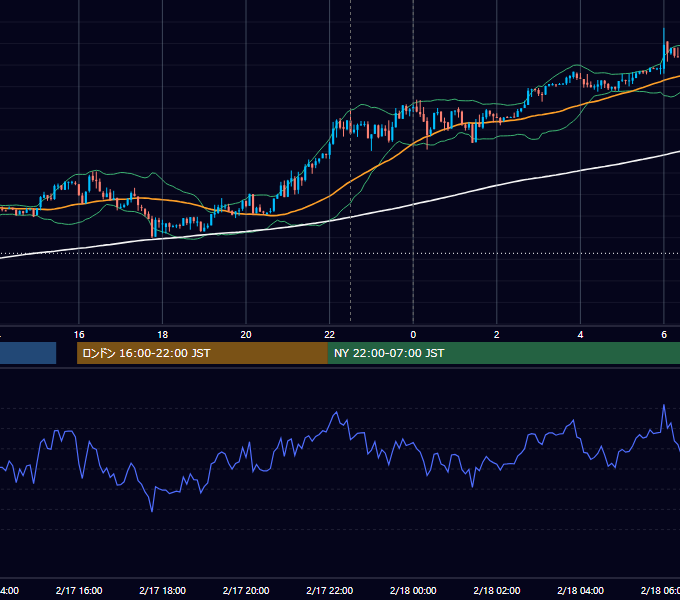680x600 pixels.
Task: Click the 2/17 20:00 date label
Action: tap(246, 590)
